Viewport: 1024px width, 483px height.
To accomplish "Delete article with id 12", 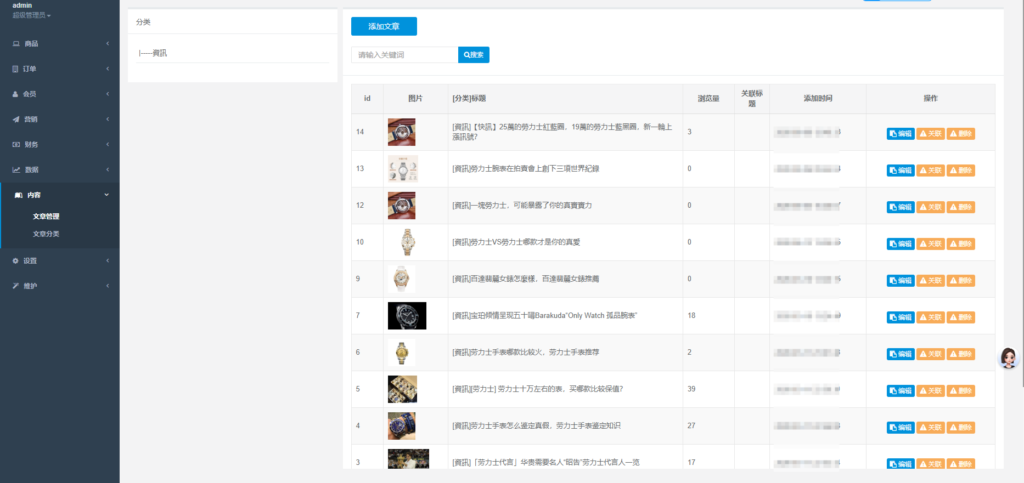I will tap(961, 207).
